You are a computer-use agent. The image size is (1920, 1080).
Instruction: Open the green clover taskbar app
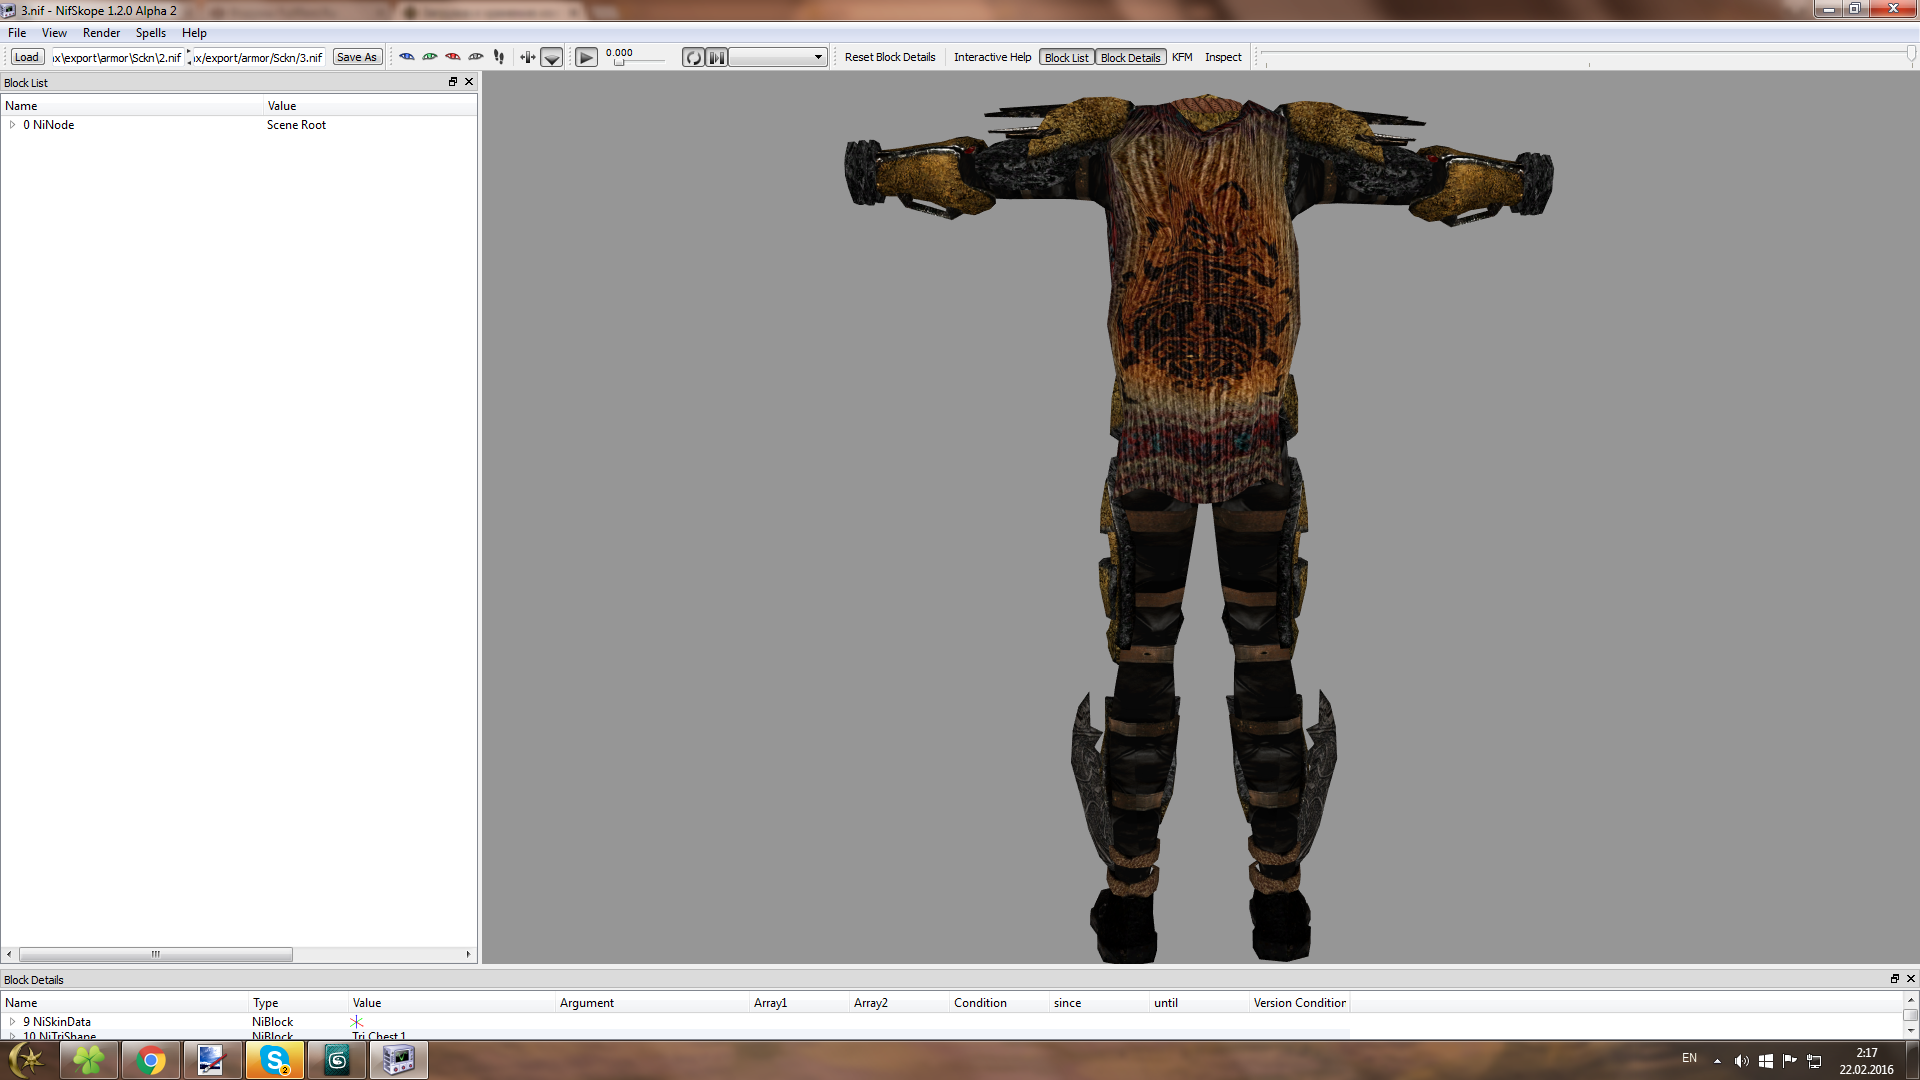pyautogui.click(x=89, y=1060)
